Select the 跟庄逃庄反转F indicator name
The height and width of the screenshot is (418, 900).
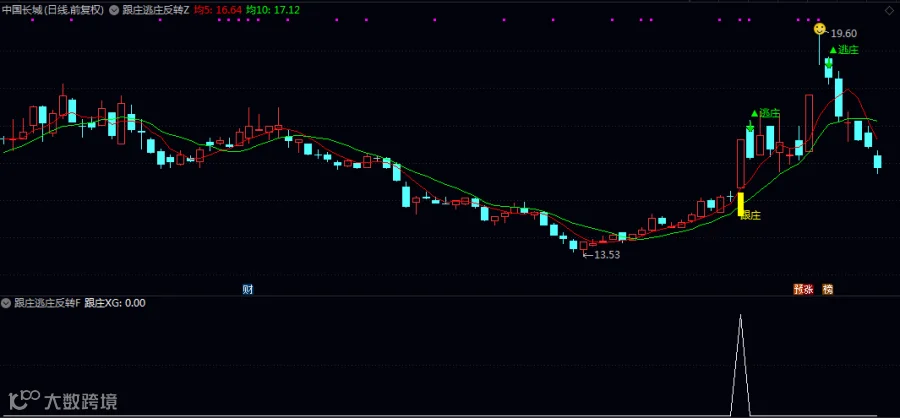pyautogui.click(x=48, y=303)
